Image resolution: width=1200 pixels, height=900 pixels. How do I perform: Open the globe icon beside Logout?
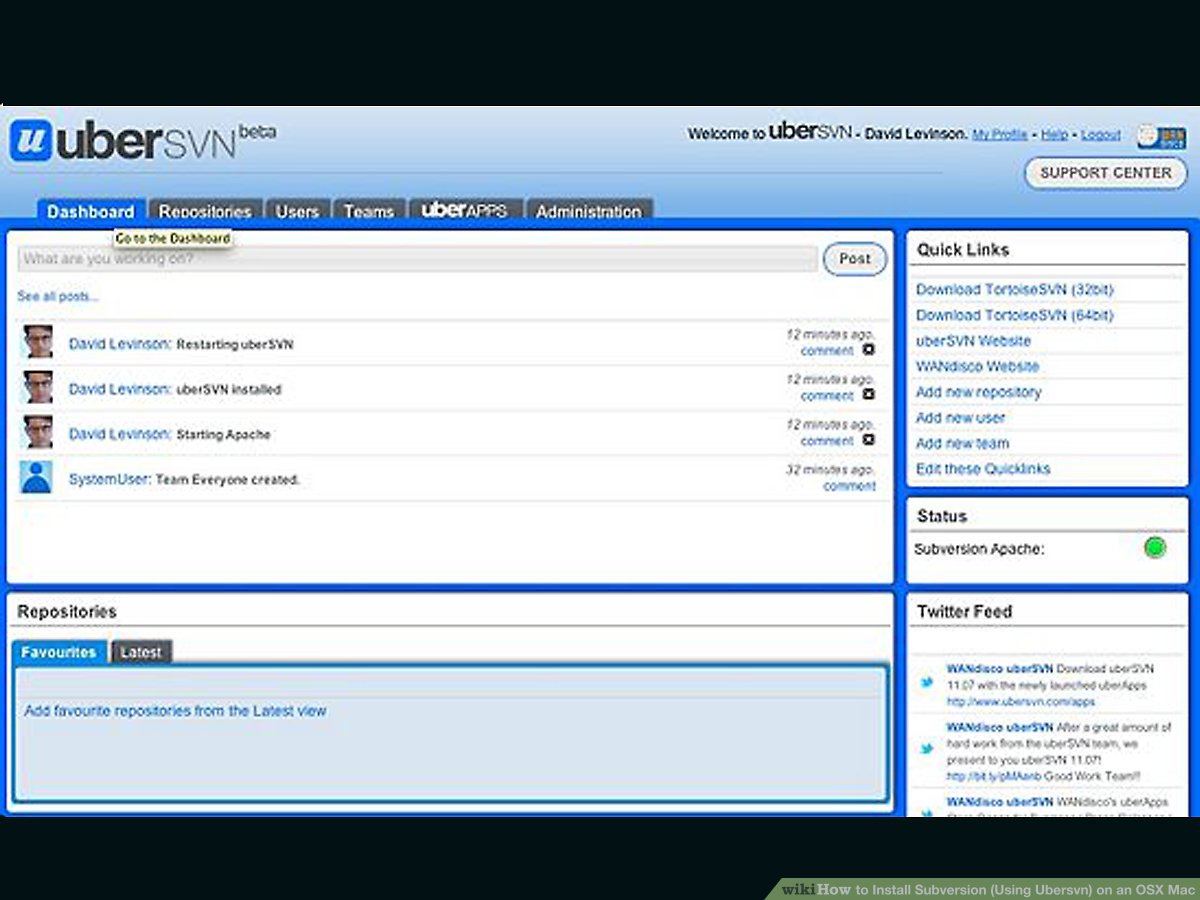click(x=1159, y=136)
